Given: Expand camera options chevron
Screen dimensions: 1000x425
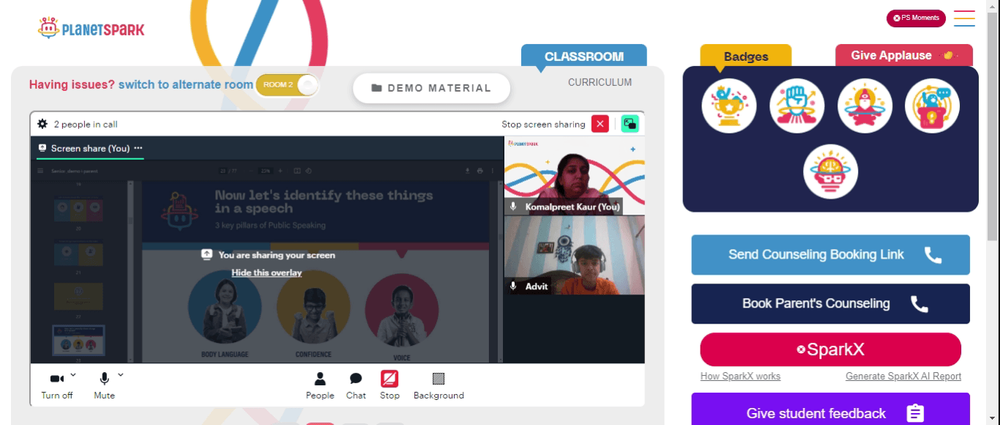Looking at the screenshot, I should point(73,375).
